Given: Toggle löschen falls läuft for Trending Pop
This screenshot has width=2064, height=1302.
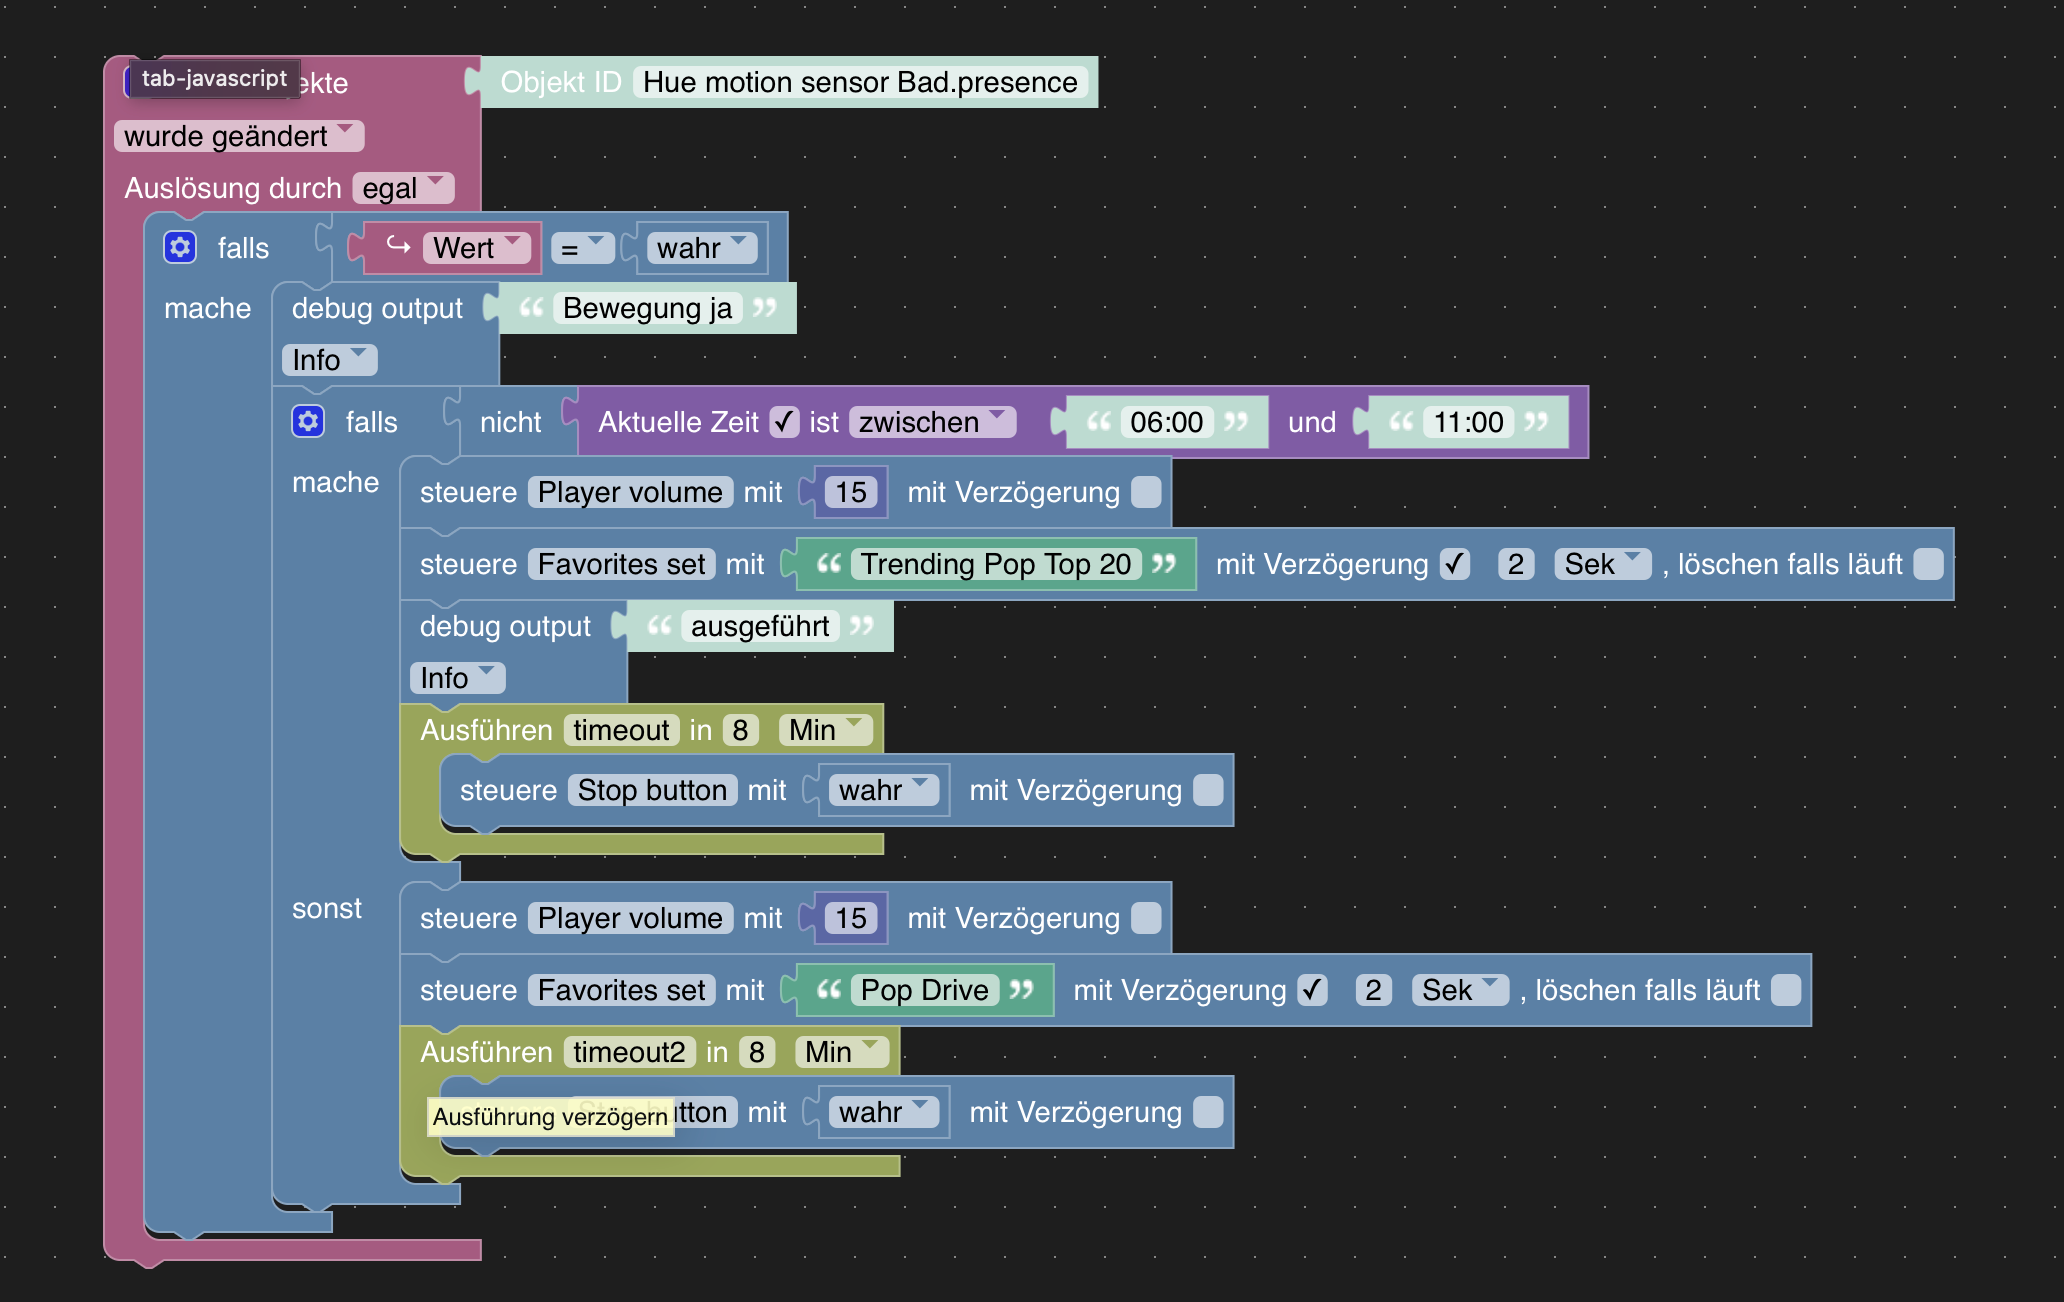Looking at the screenshot, I should pos(1928,564).
